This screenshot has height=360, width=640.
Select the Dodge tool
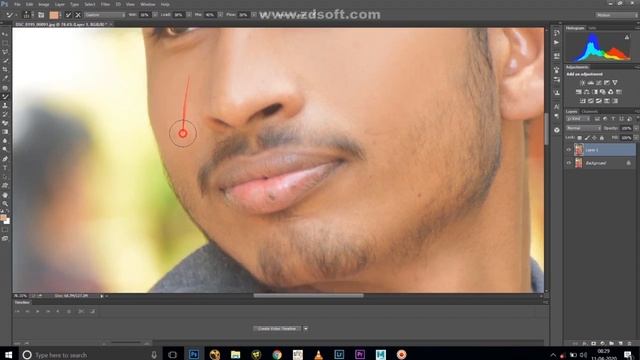coord(5,149)
